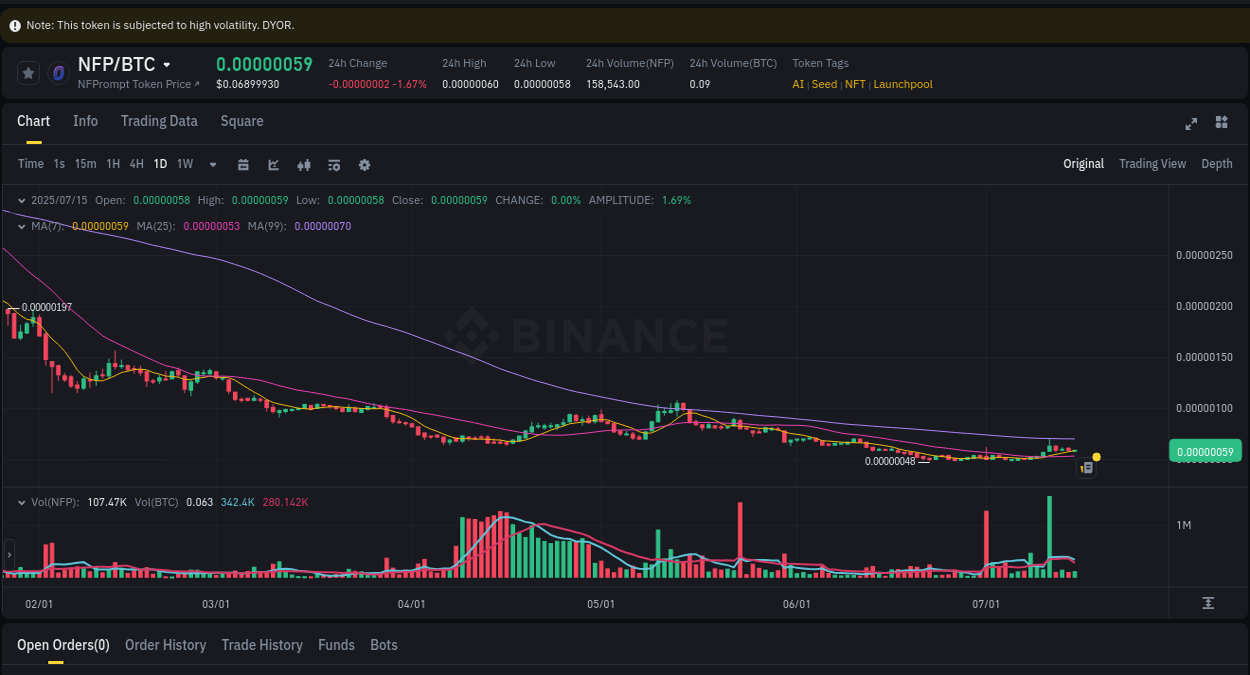Image resolution: width=1250 pixels, height=675 pixels.
Task: Select the chart type icon on toolbar
Action: [x=273, y=164]
